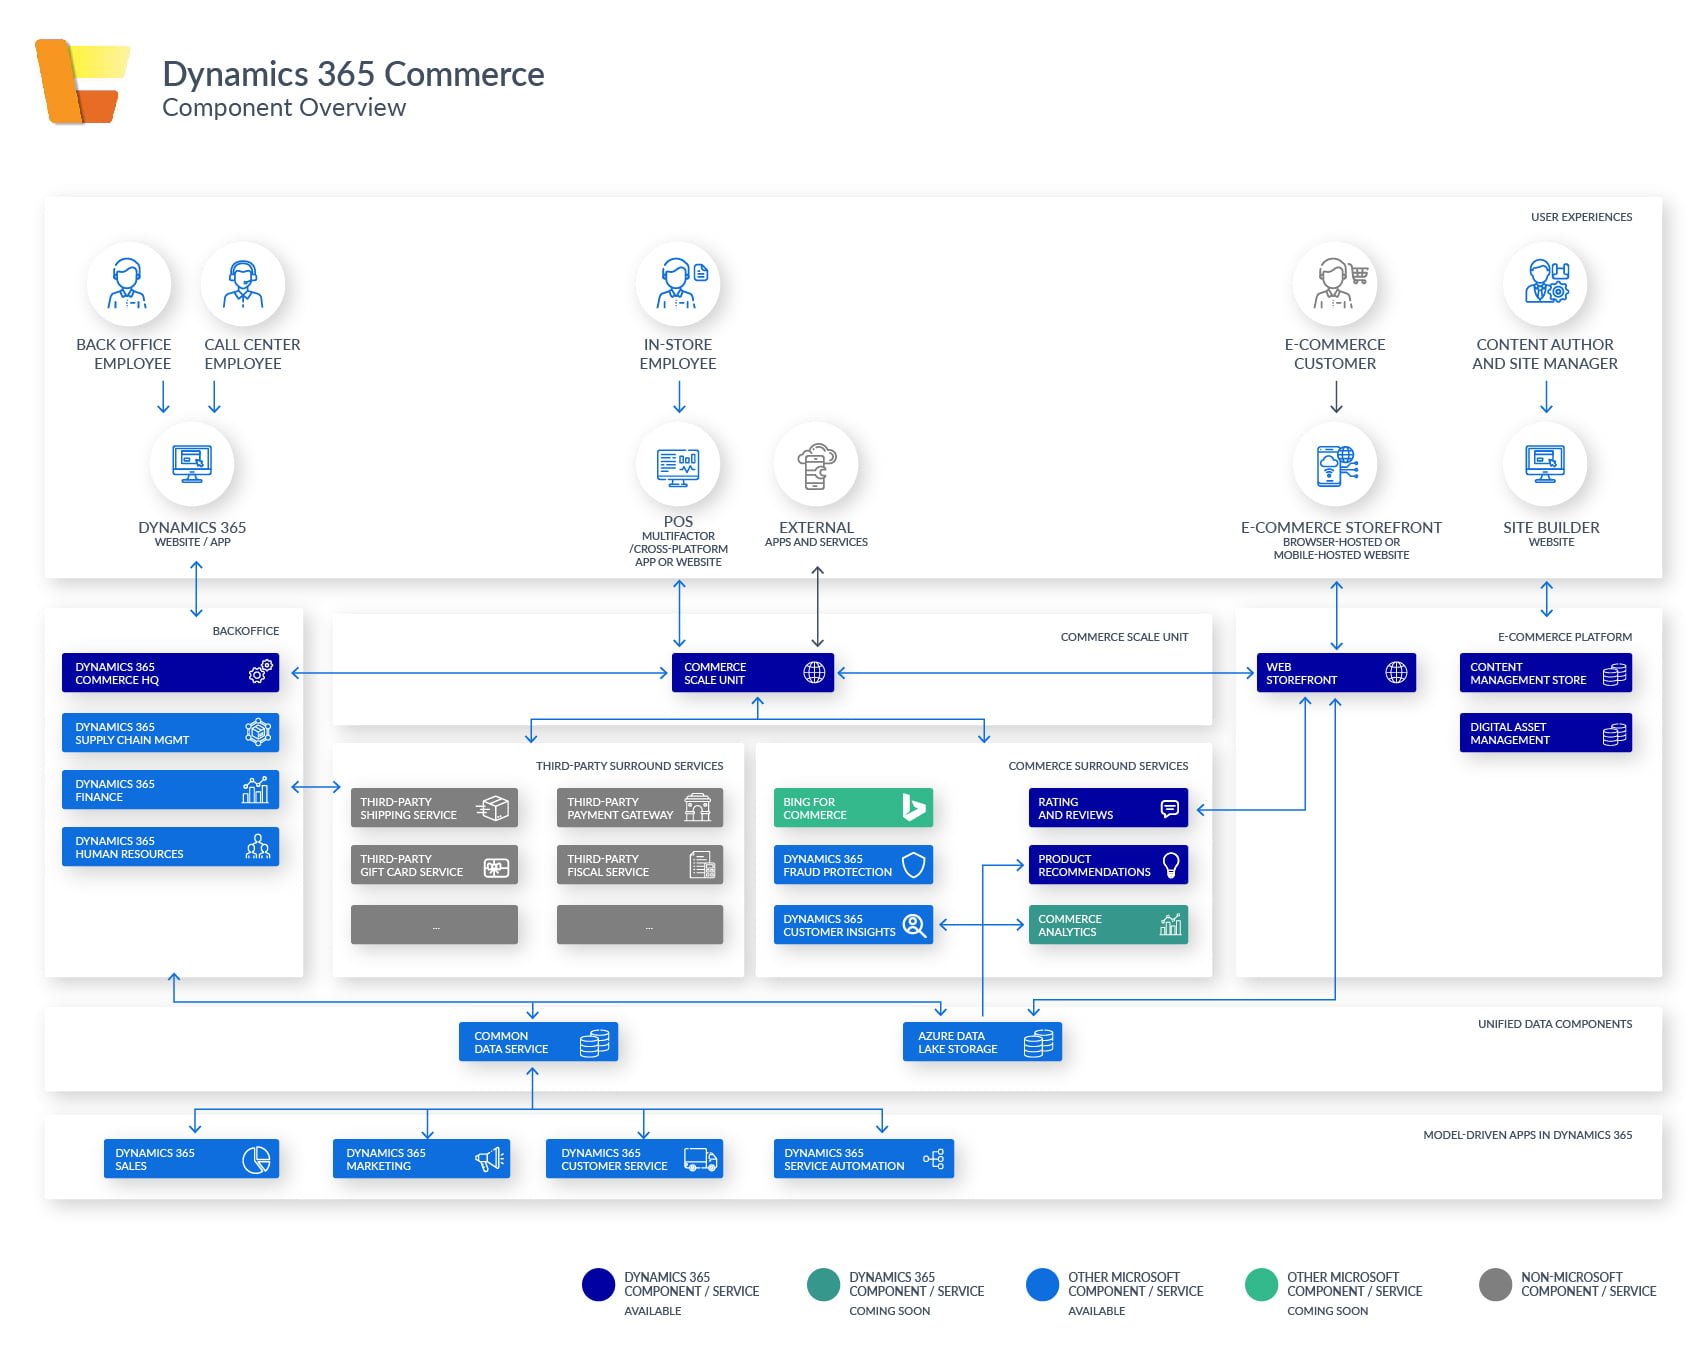This screenshot has width=1700, height=1366.
Task: Select the In-Store Employee icon
Action: point(678,284)
